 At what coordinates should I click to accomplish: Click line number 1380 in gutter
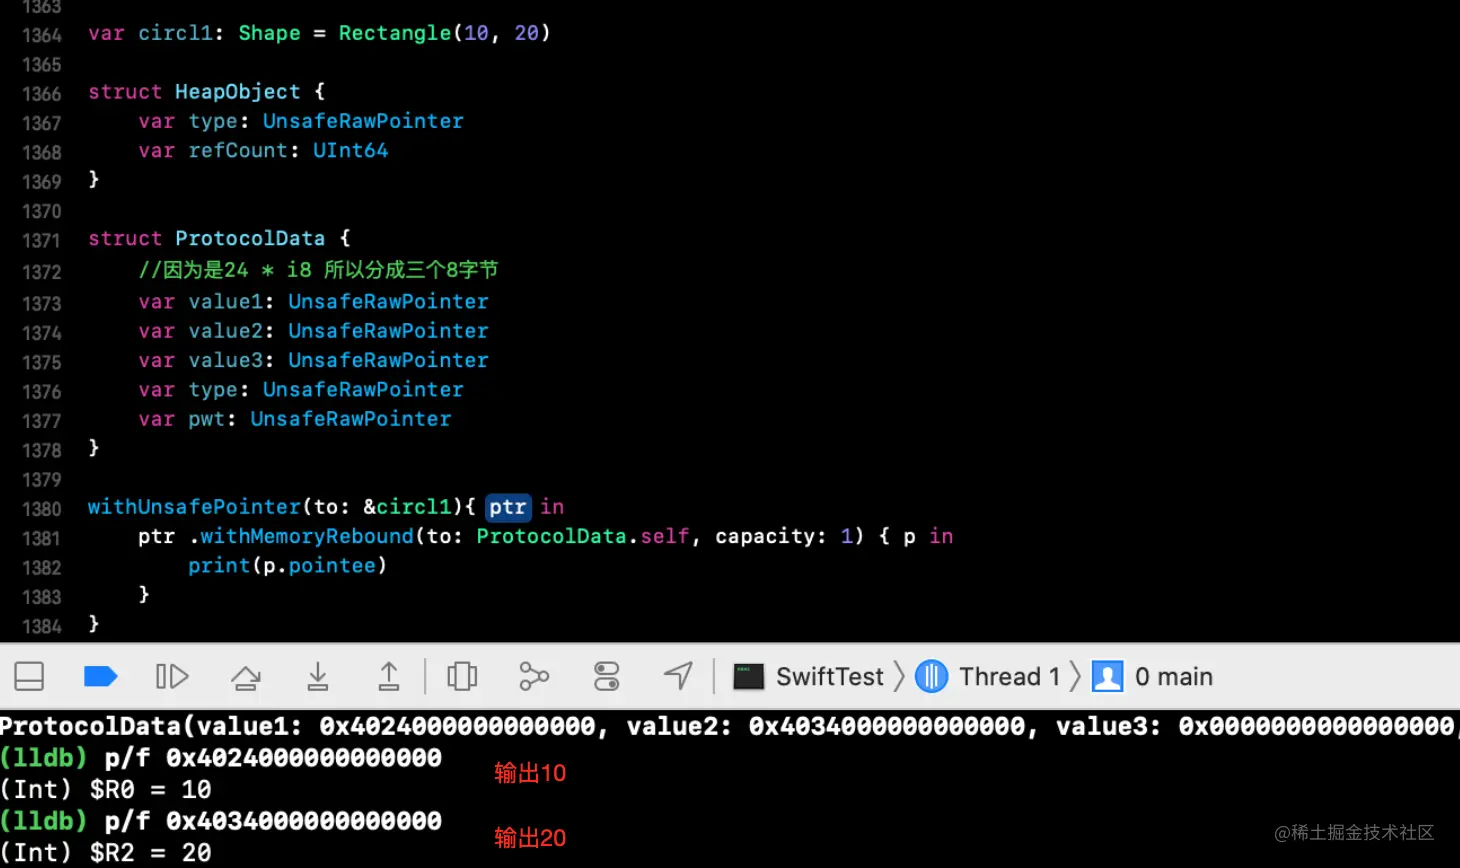point(41,509)
